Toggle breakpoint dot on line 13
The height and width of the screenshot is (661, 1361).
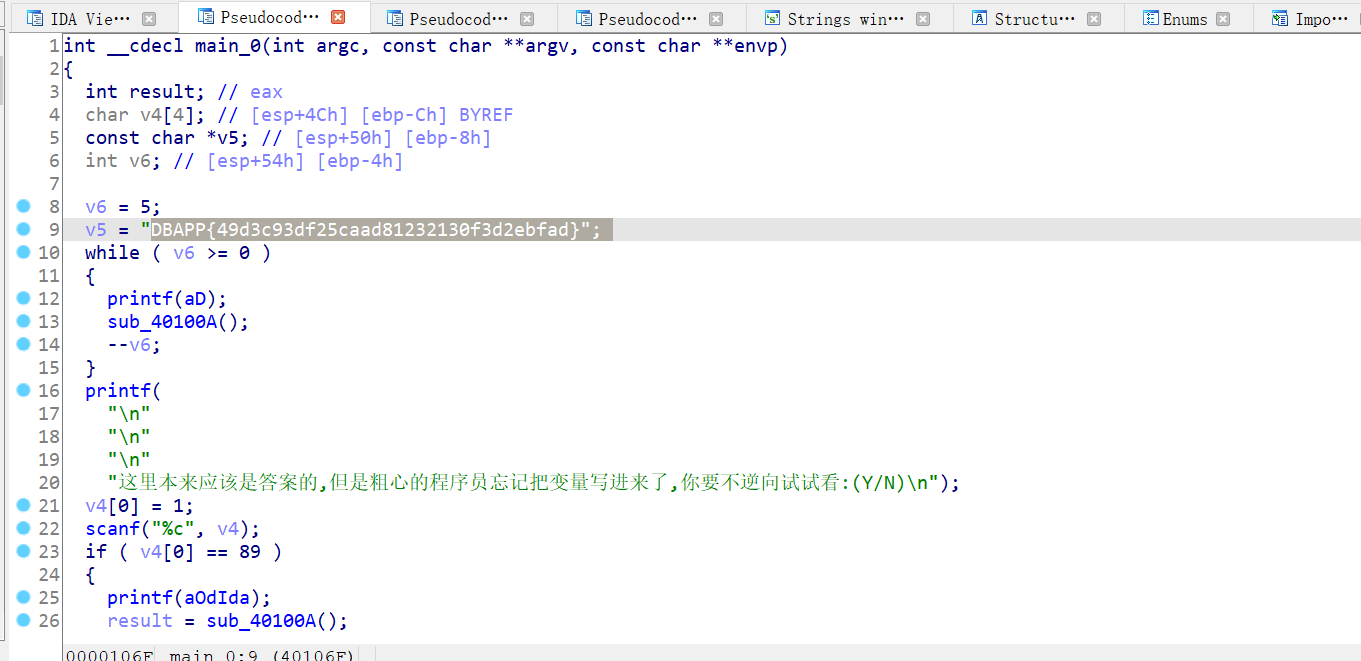24,321
